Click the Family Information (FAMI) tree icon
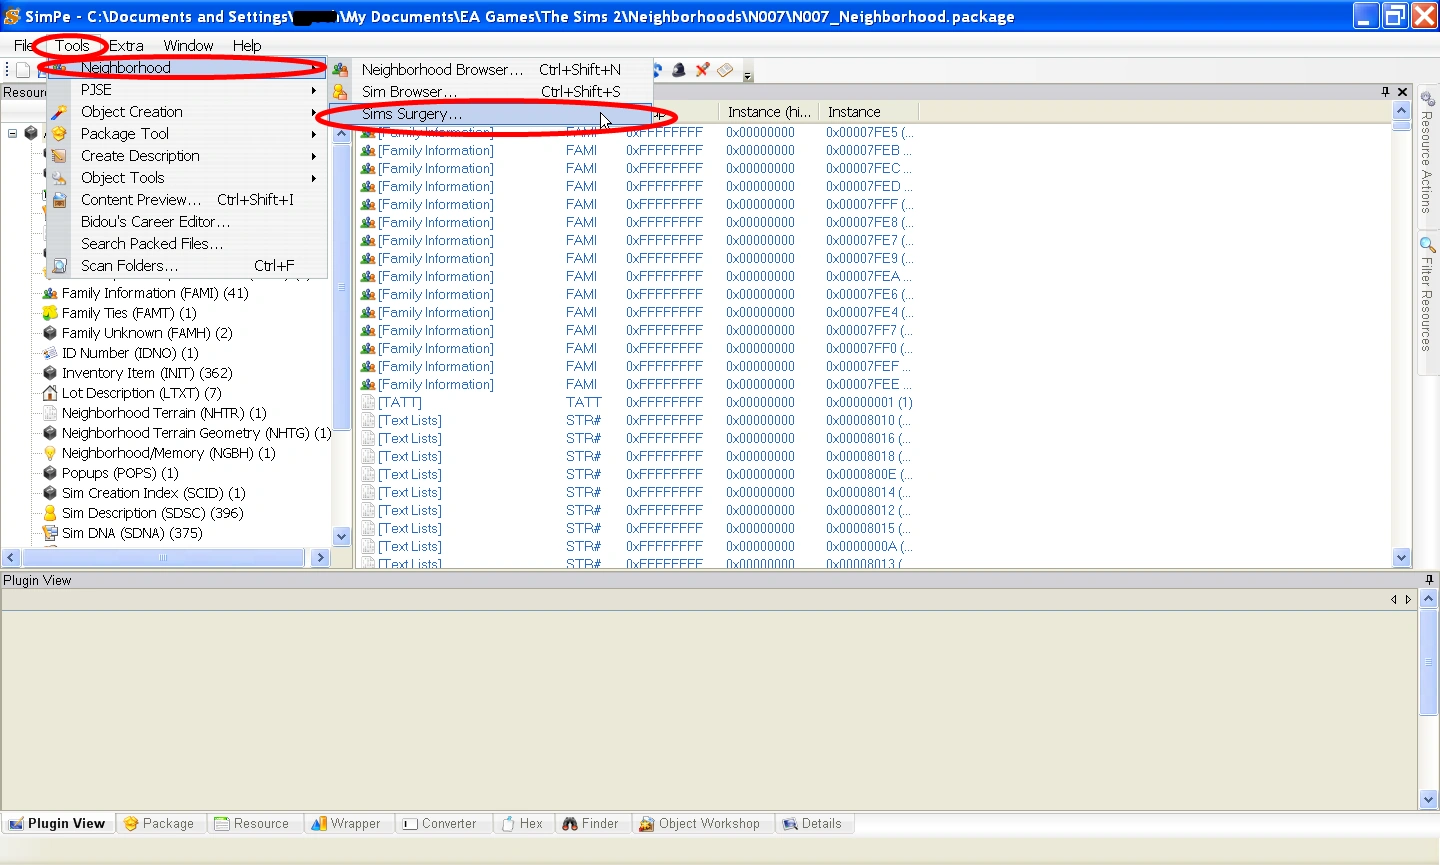This screenshot has height=865, width=1440. (x=50, y=293)
